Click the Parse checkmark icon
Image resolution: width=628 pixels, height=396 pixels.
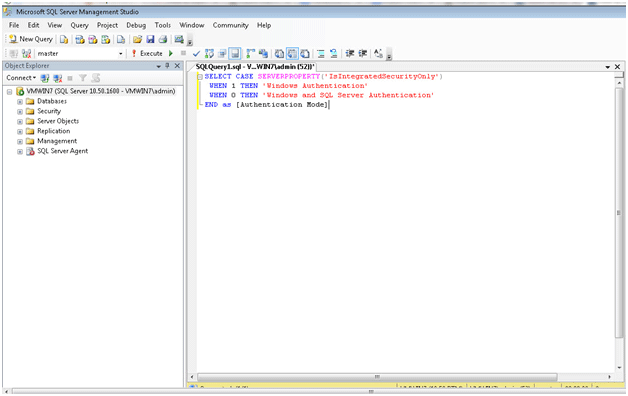pos(196,53)
